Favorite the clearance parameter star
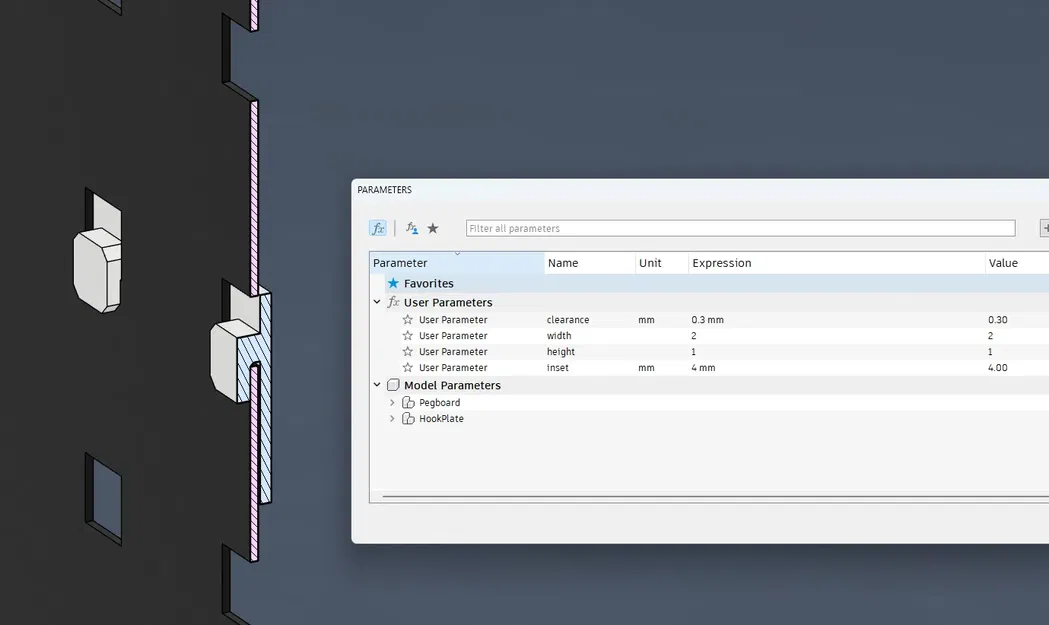The height and width of the screenshot is (625, 1049). pyautogui.click(x=407, y=320)
